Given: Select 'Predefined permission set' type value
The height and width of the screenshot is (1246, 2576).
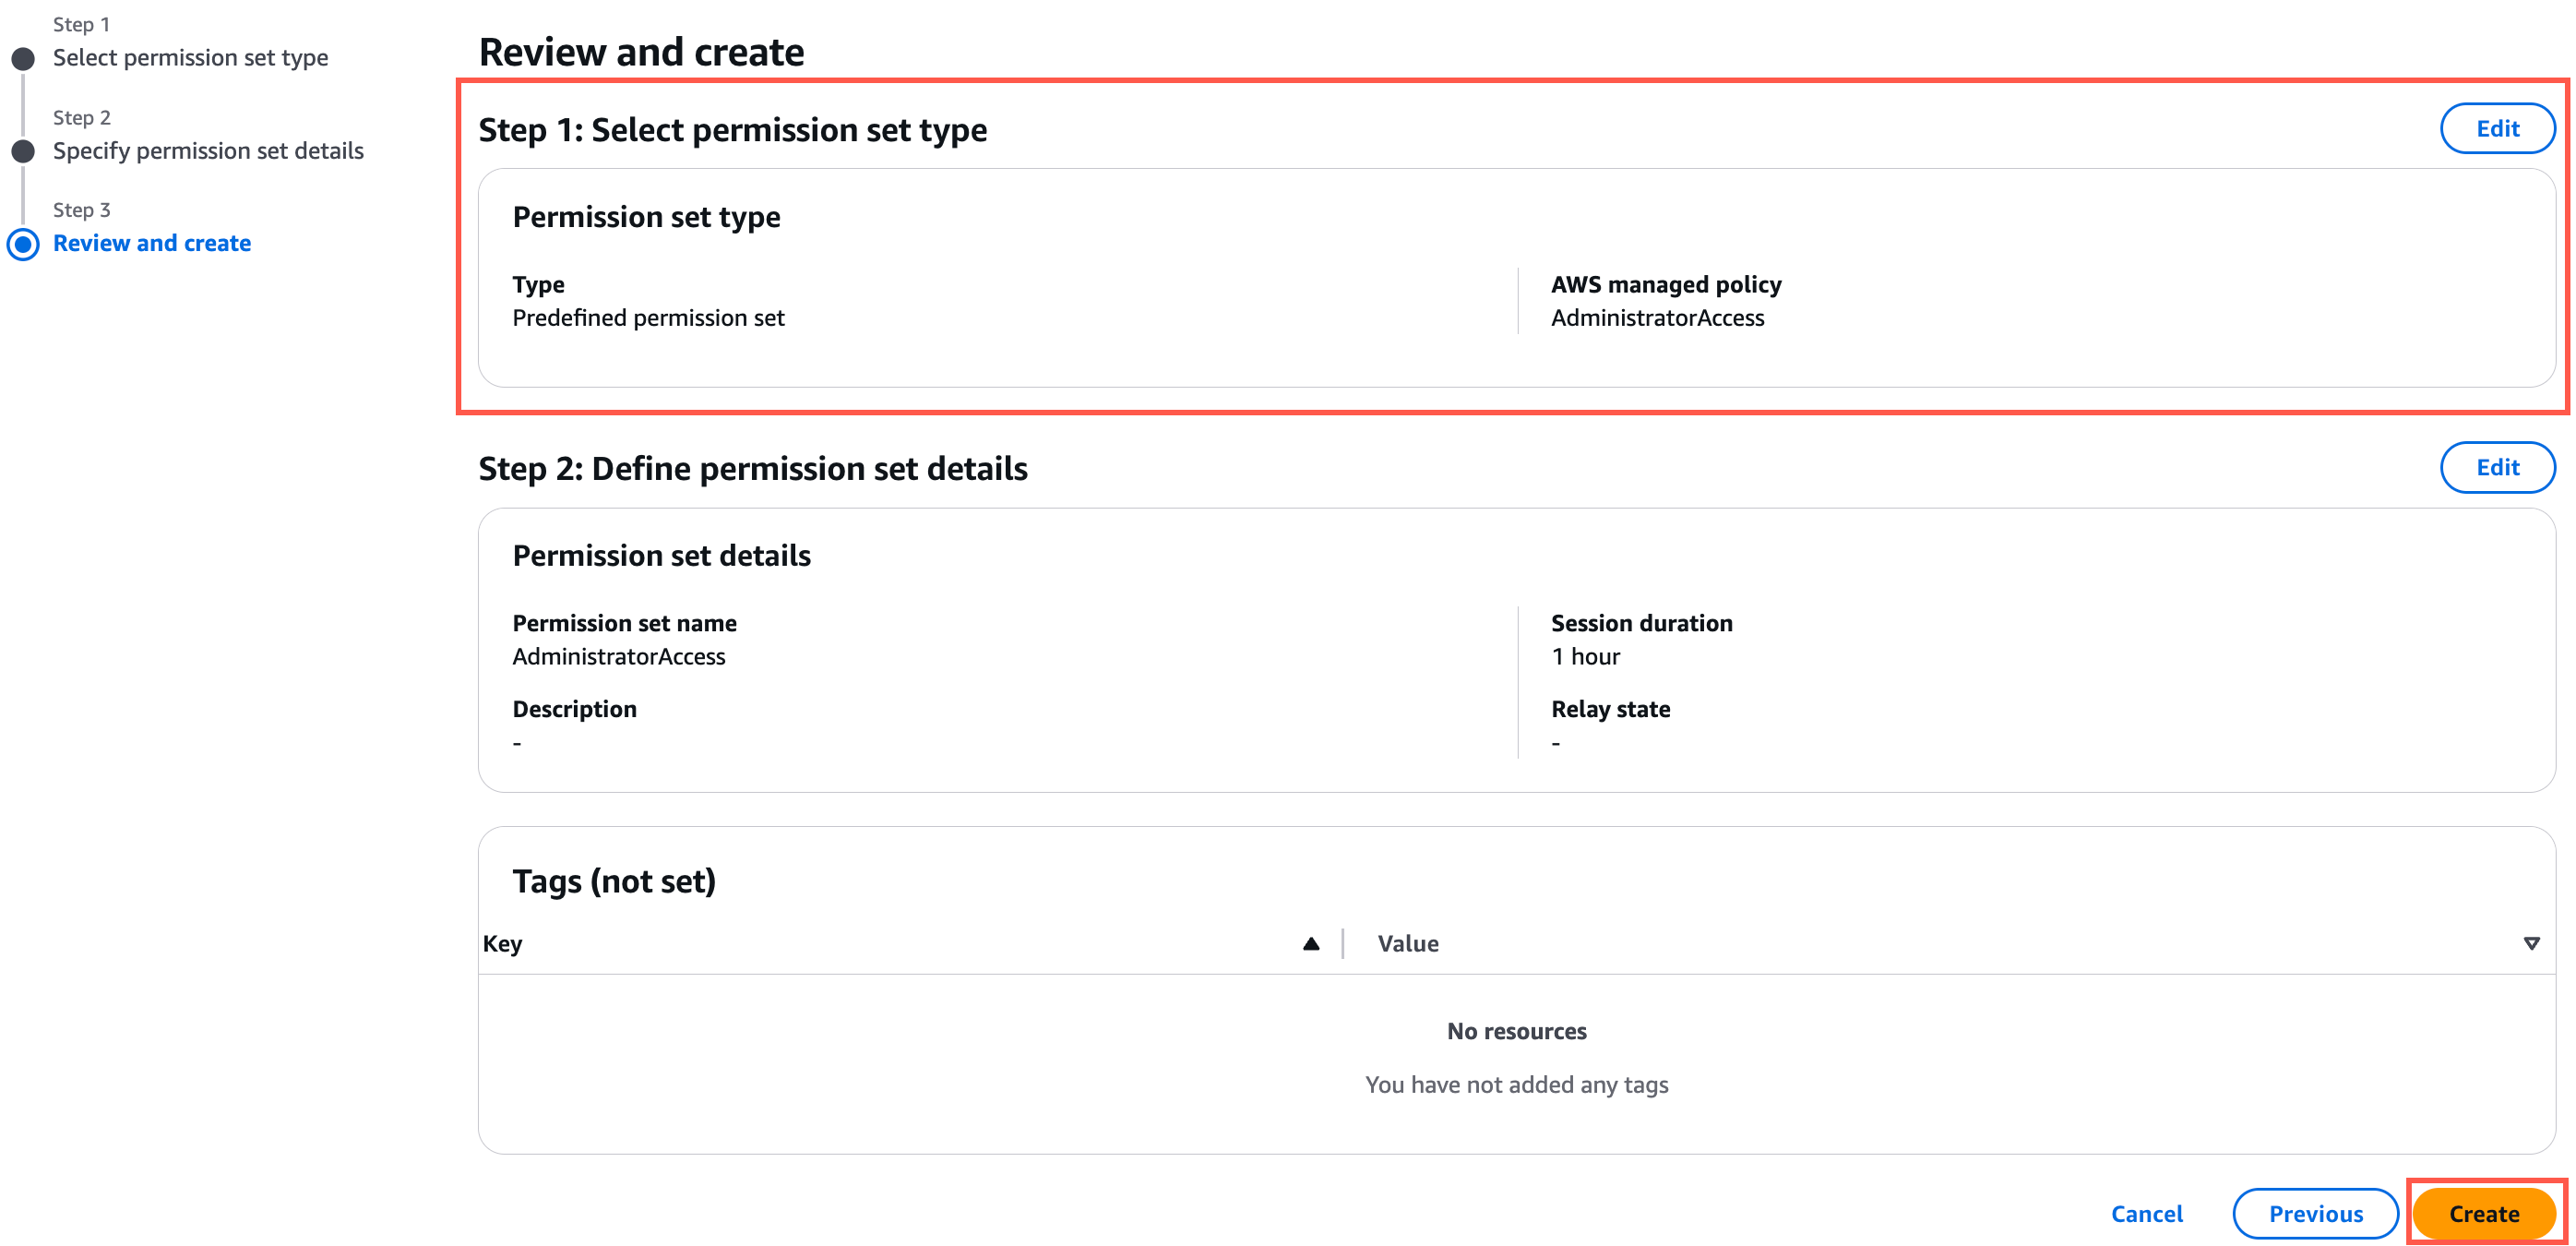Looking at the screenshot, I should coord(648,317).
